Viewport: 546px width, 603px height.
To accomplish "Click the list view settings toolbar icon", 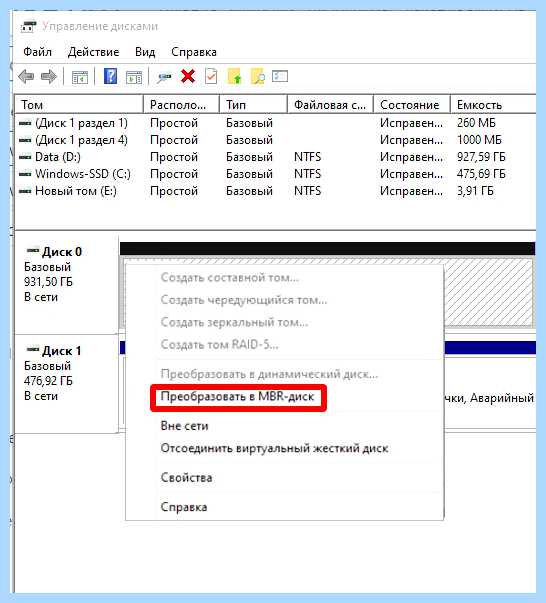I will (280, 76).
